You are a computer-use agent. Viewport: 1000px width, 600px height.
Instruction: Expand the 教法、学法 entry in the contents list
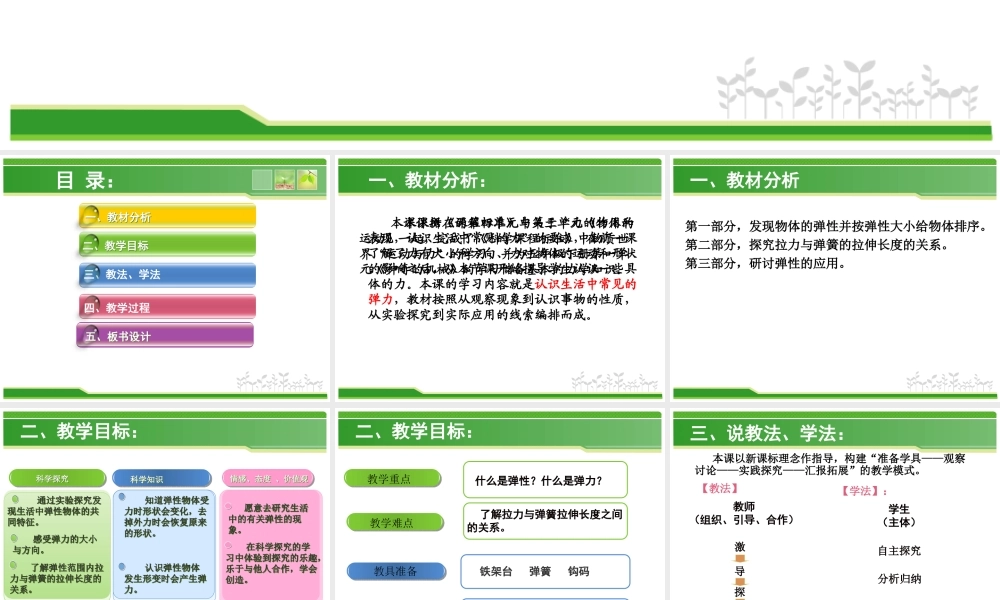165,275
